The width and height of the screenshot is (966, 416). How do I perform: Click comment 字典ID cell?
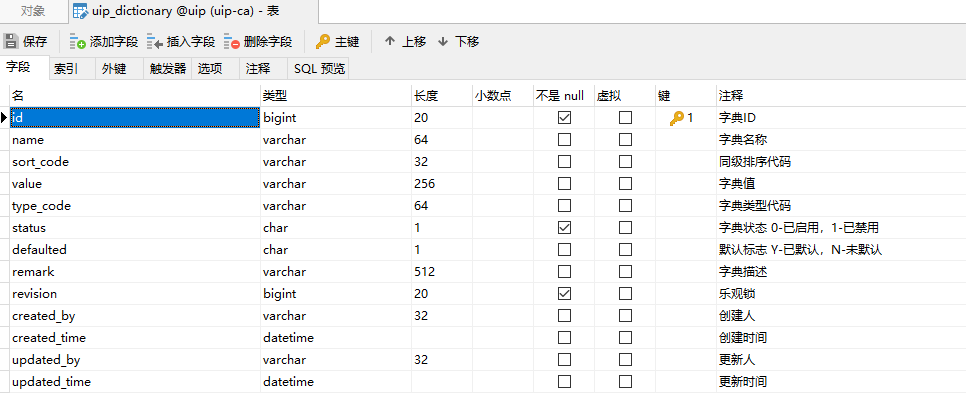(737, 118)
